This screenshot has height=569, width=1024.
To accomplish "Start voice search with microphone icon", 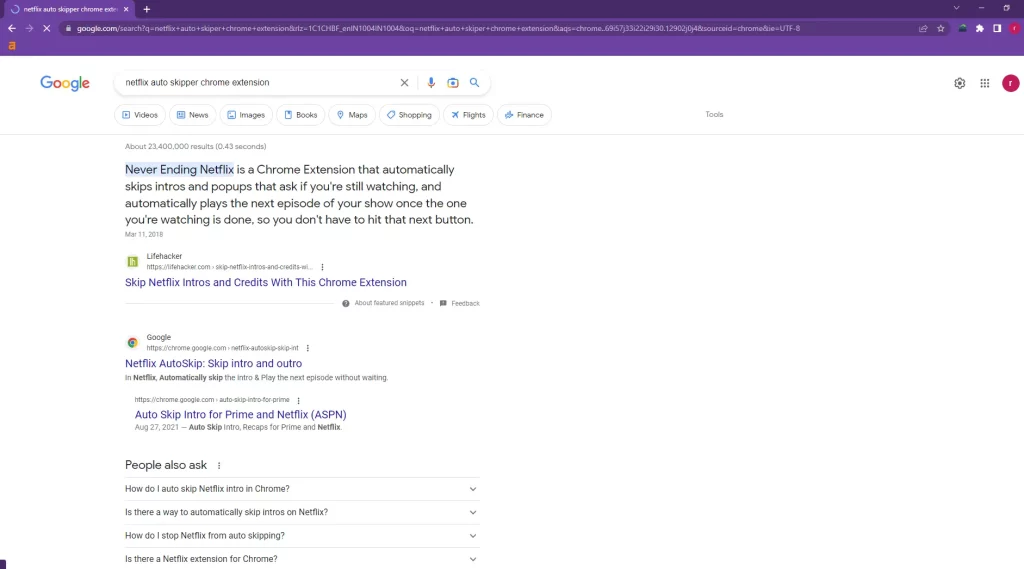I will point(431,82).
